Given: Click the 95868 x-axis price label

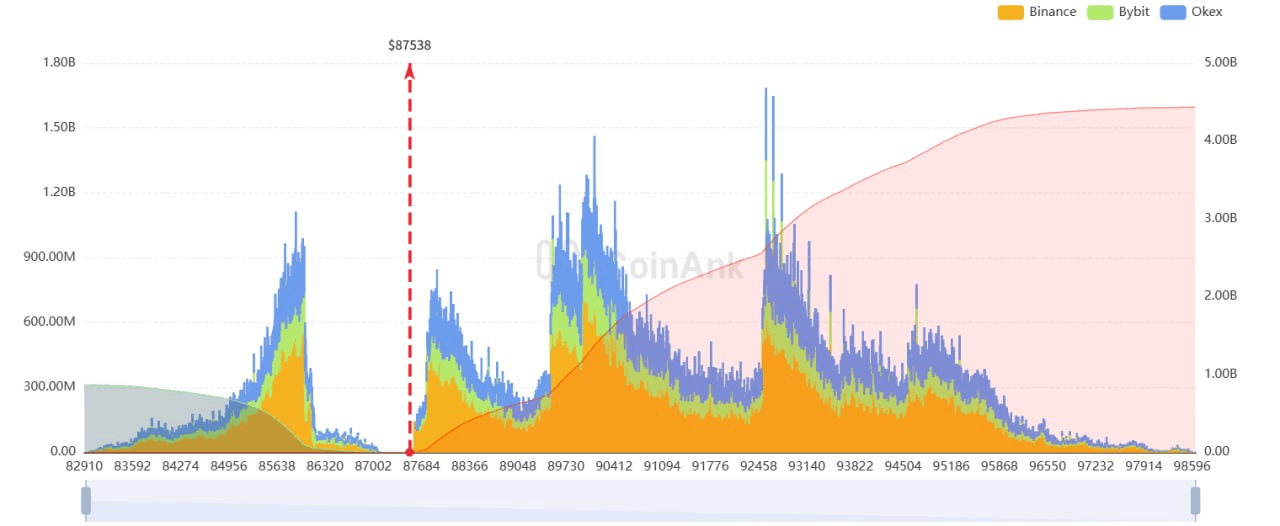Looking at the screenshot, I should pyautogui.click(x=999, y=466).
